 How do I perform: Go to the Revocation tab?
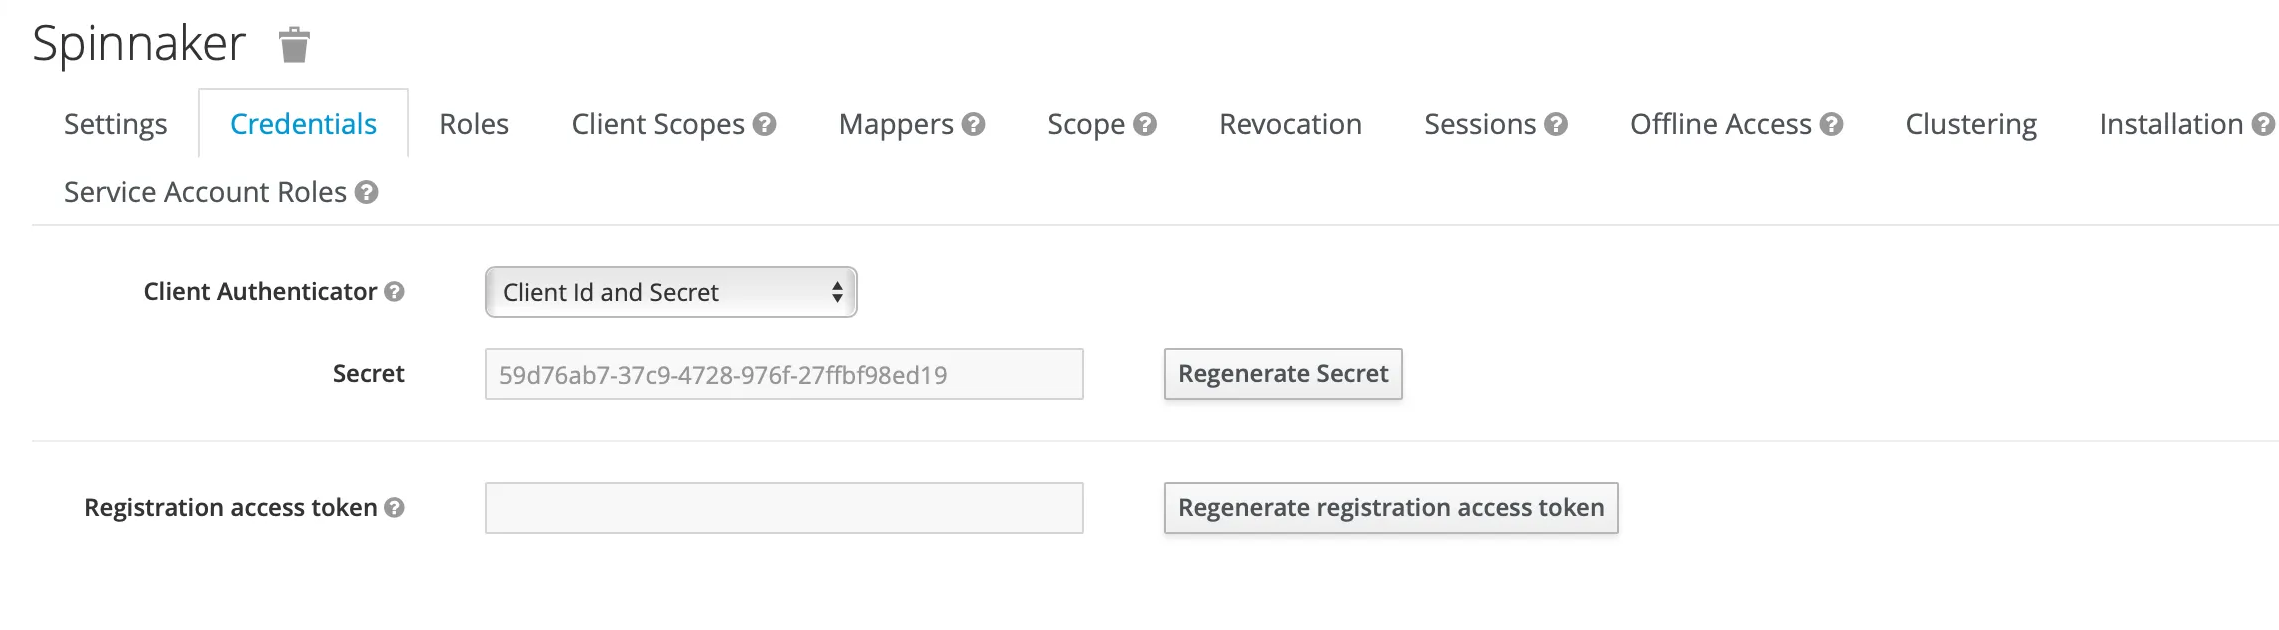click(1290, 124)
